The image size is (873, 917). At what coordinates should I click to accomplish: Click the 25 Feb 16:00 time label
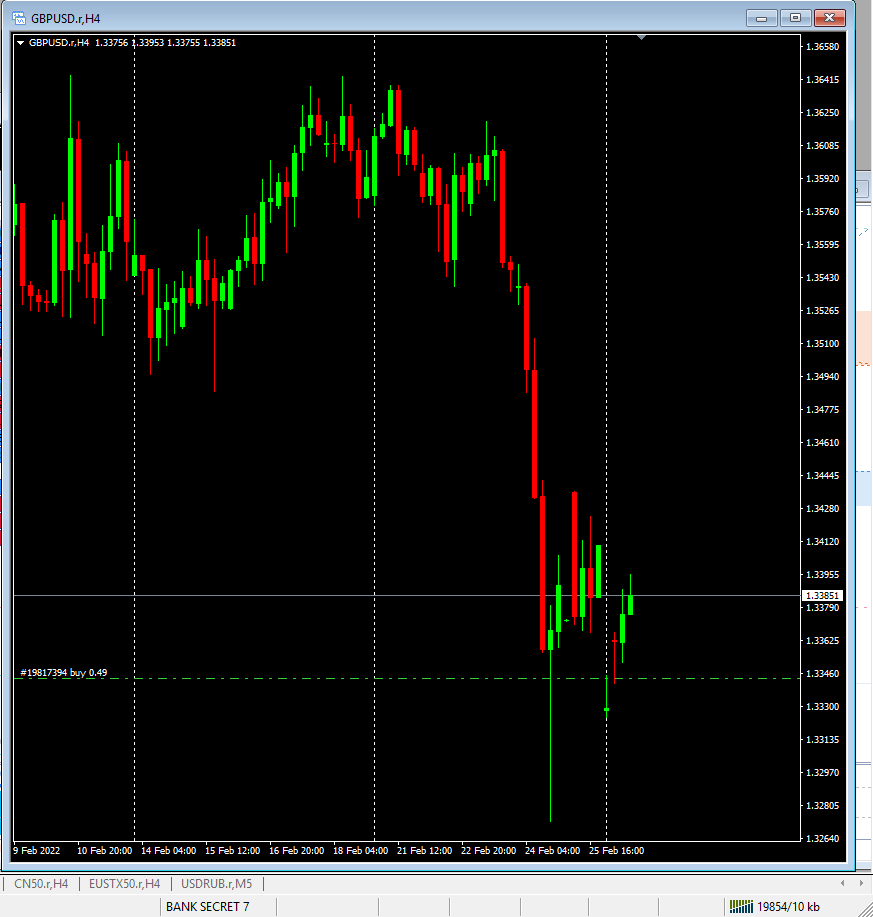click(616, 850)
